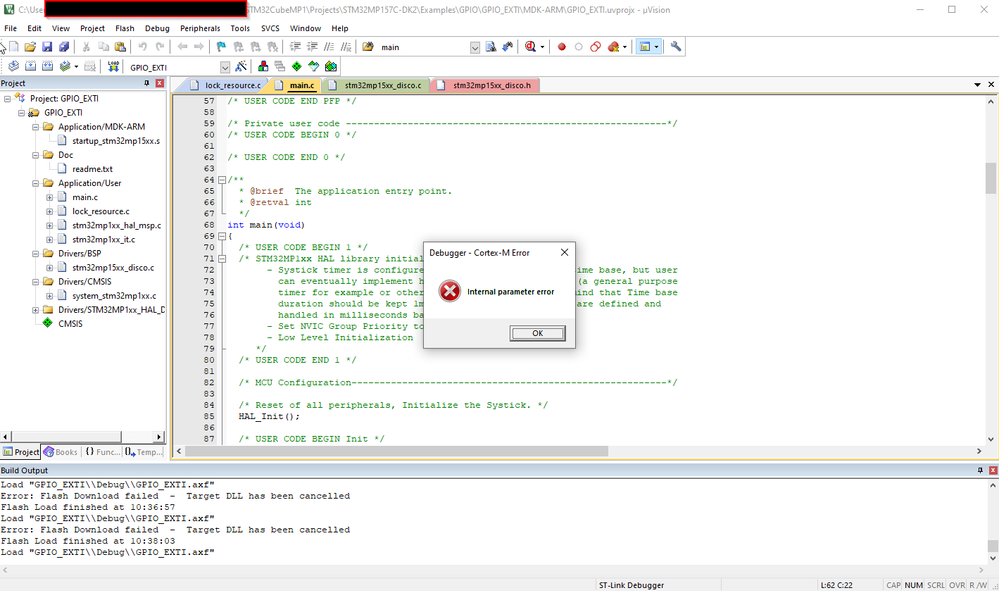The image size is (999, 591).
Task: Collapse the Application/MDK-ARM folder
Action: 36,127
